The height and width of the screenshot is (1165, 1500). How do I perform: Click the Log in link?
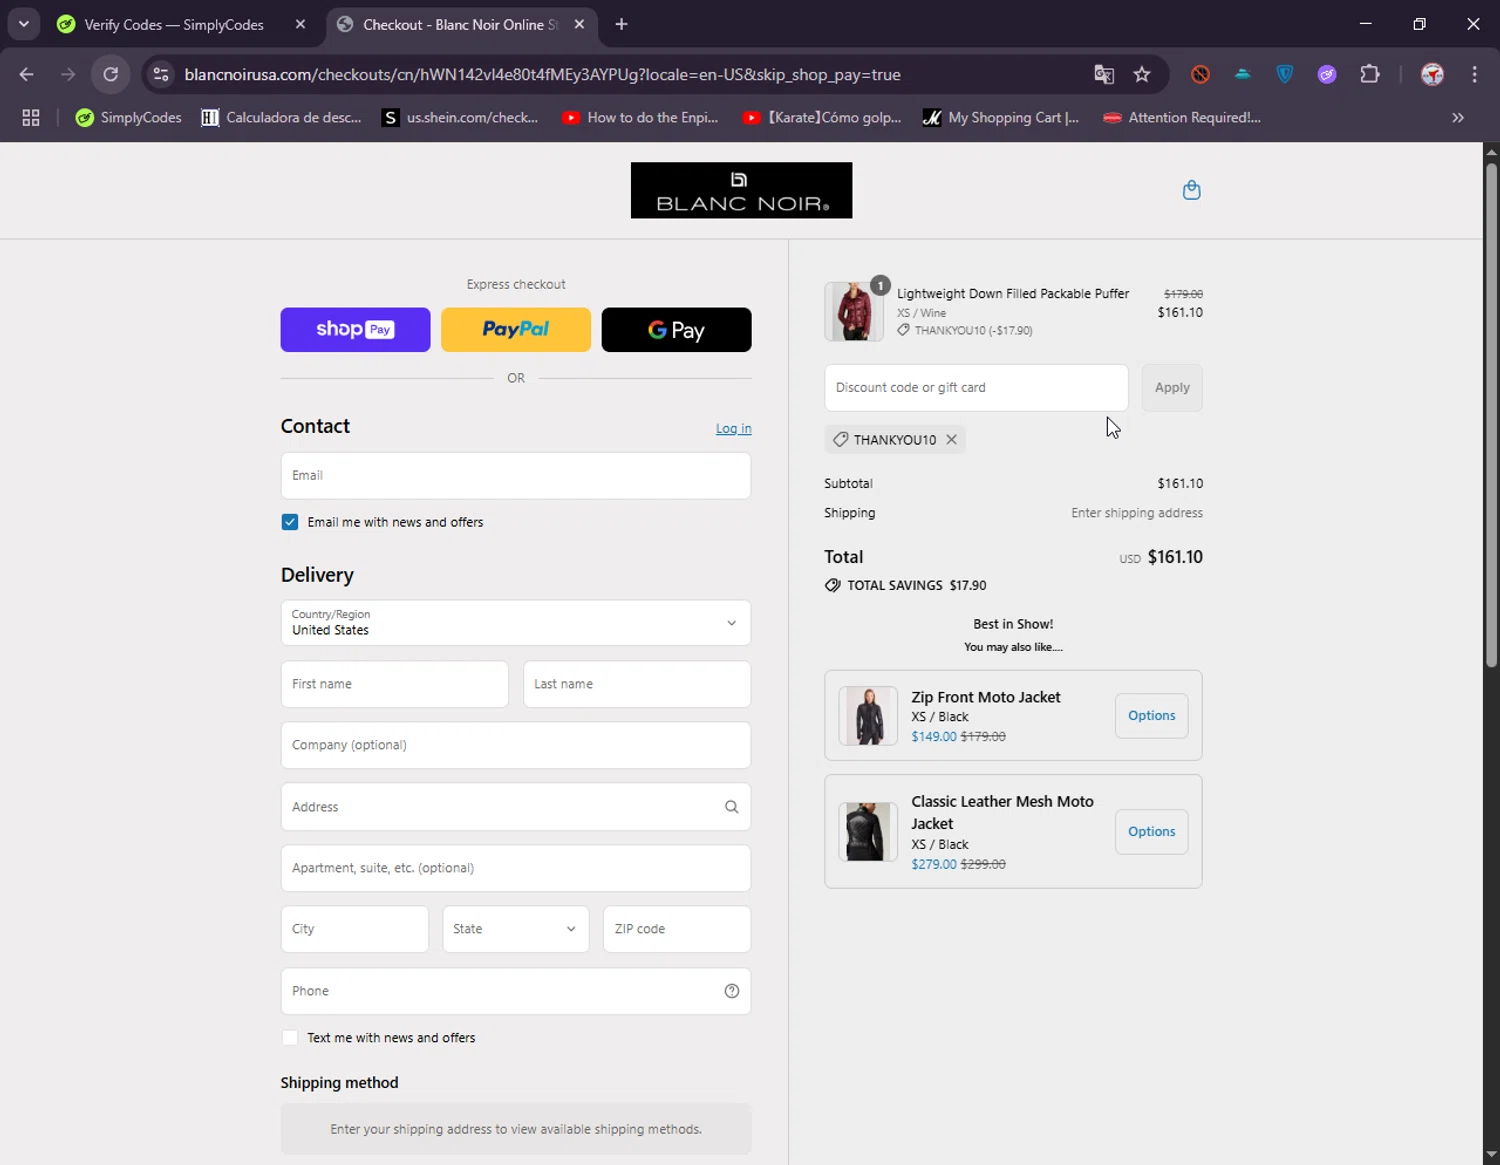(733, 428)
